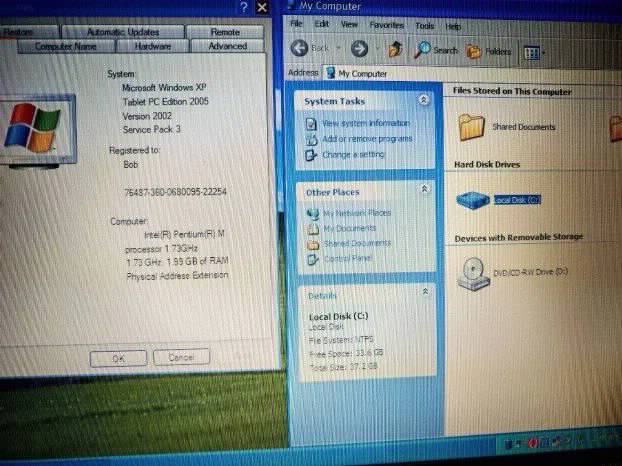This screenshot has width=622, height=466.
Task: Switch to the System Restore tab
Action: 28,32
